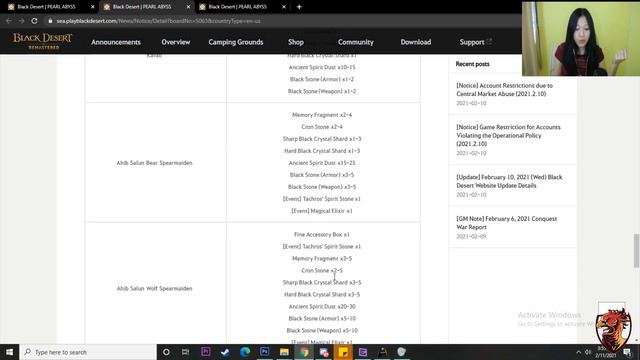Click the Ancient Spirit Dust x20~30 entry
Screen dimensions: 640x360
tap(322, 306)
